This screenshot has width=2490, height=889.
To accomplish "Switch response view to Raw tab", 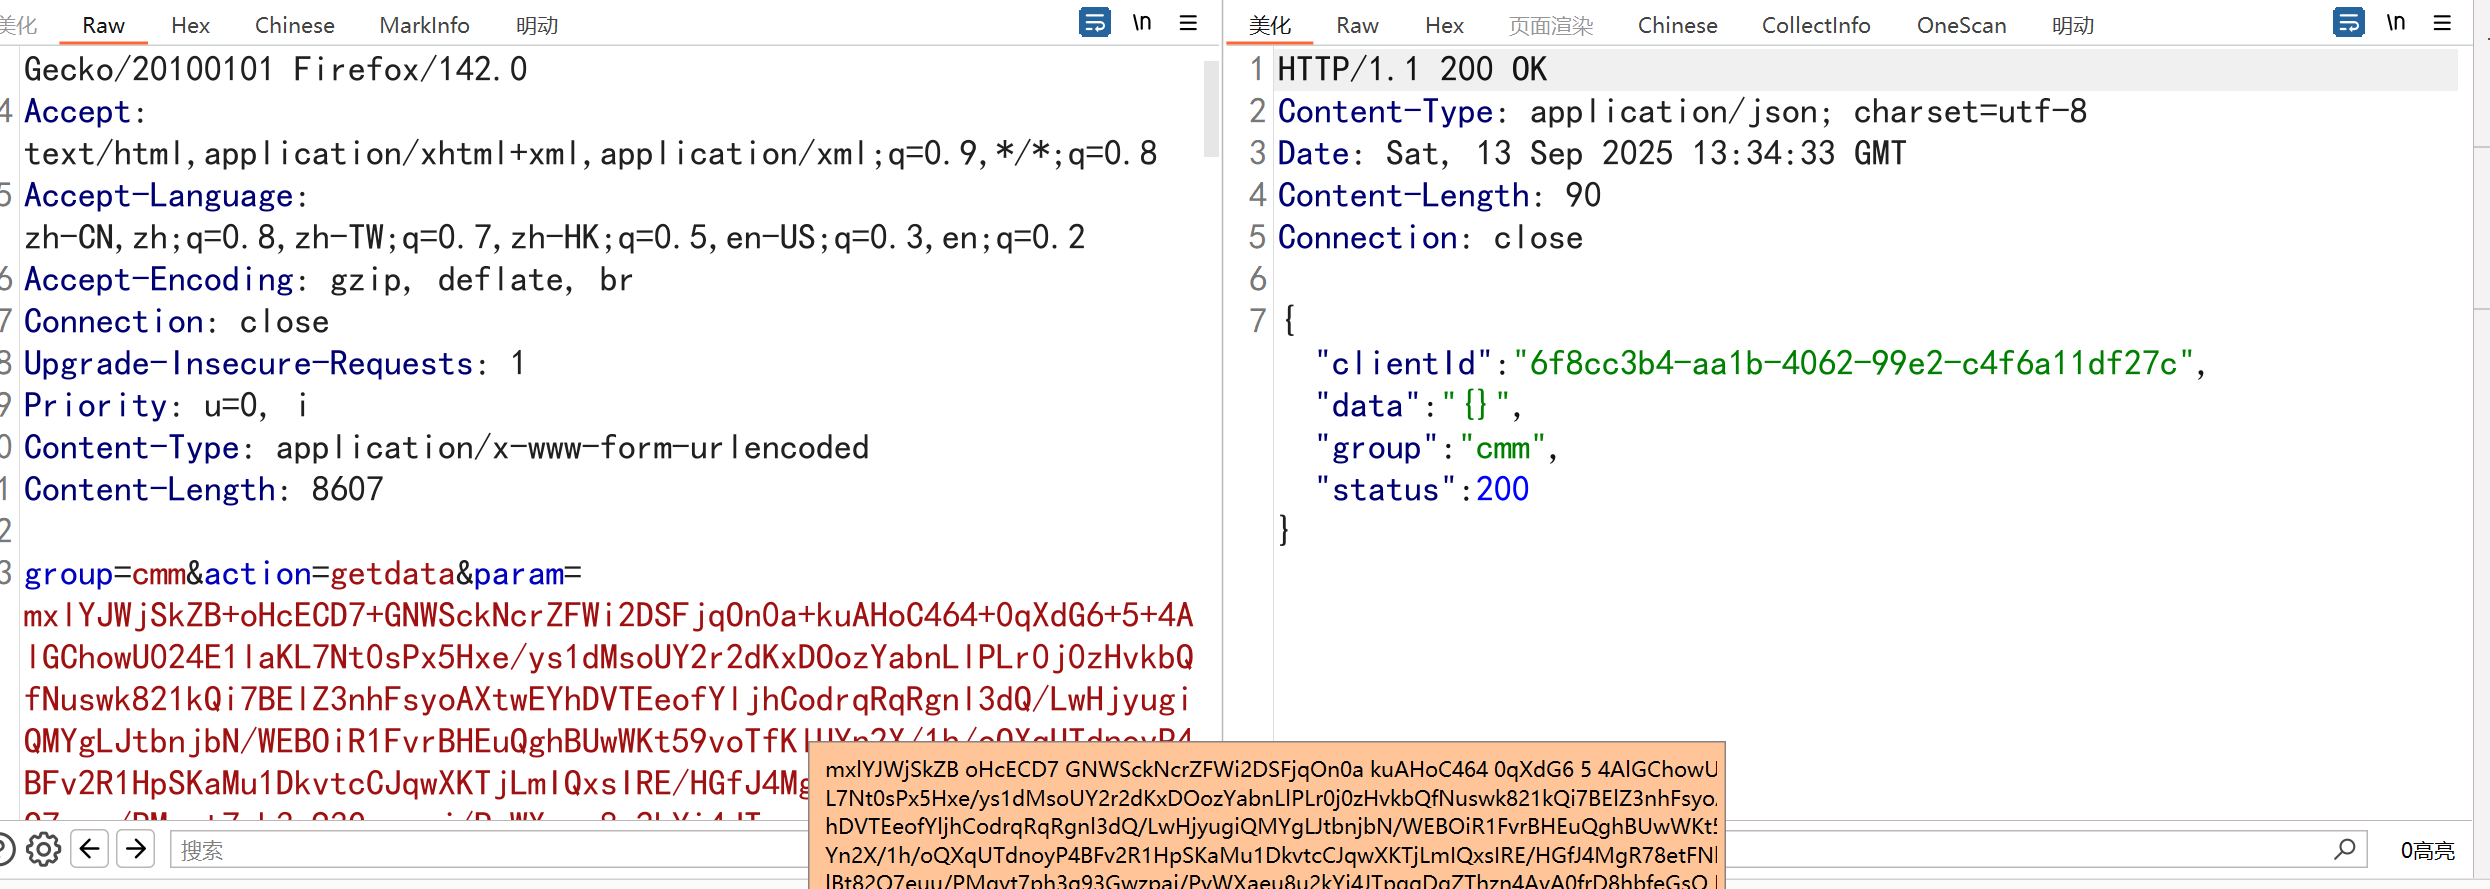I will click(x=1357, y=25).
